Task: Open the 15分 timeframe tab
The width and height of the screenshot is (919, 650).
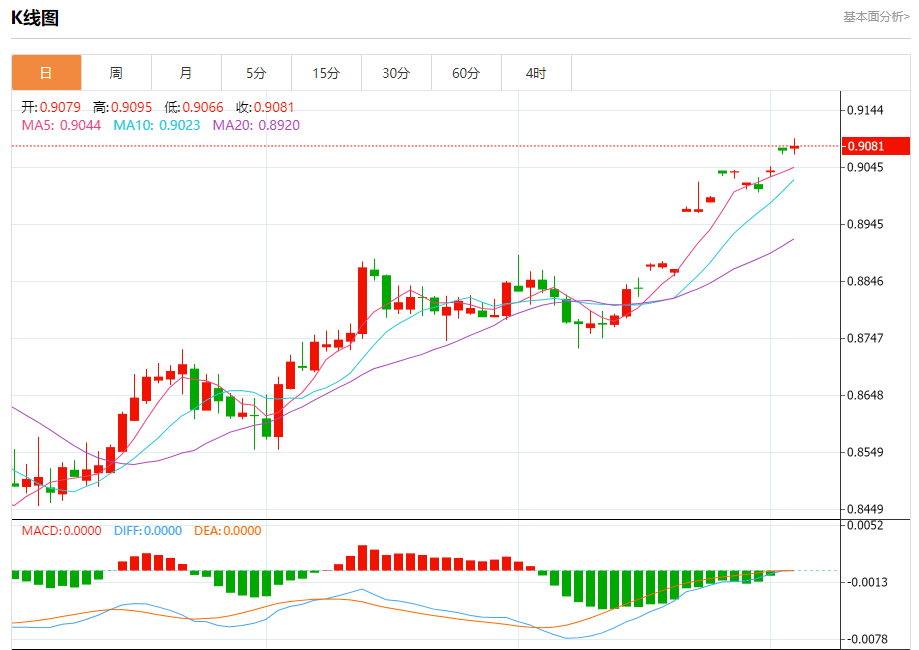Action: click(x=326, y=73)
